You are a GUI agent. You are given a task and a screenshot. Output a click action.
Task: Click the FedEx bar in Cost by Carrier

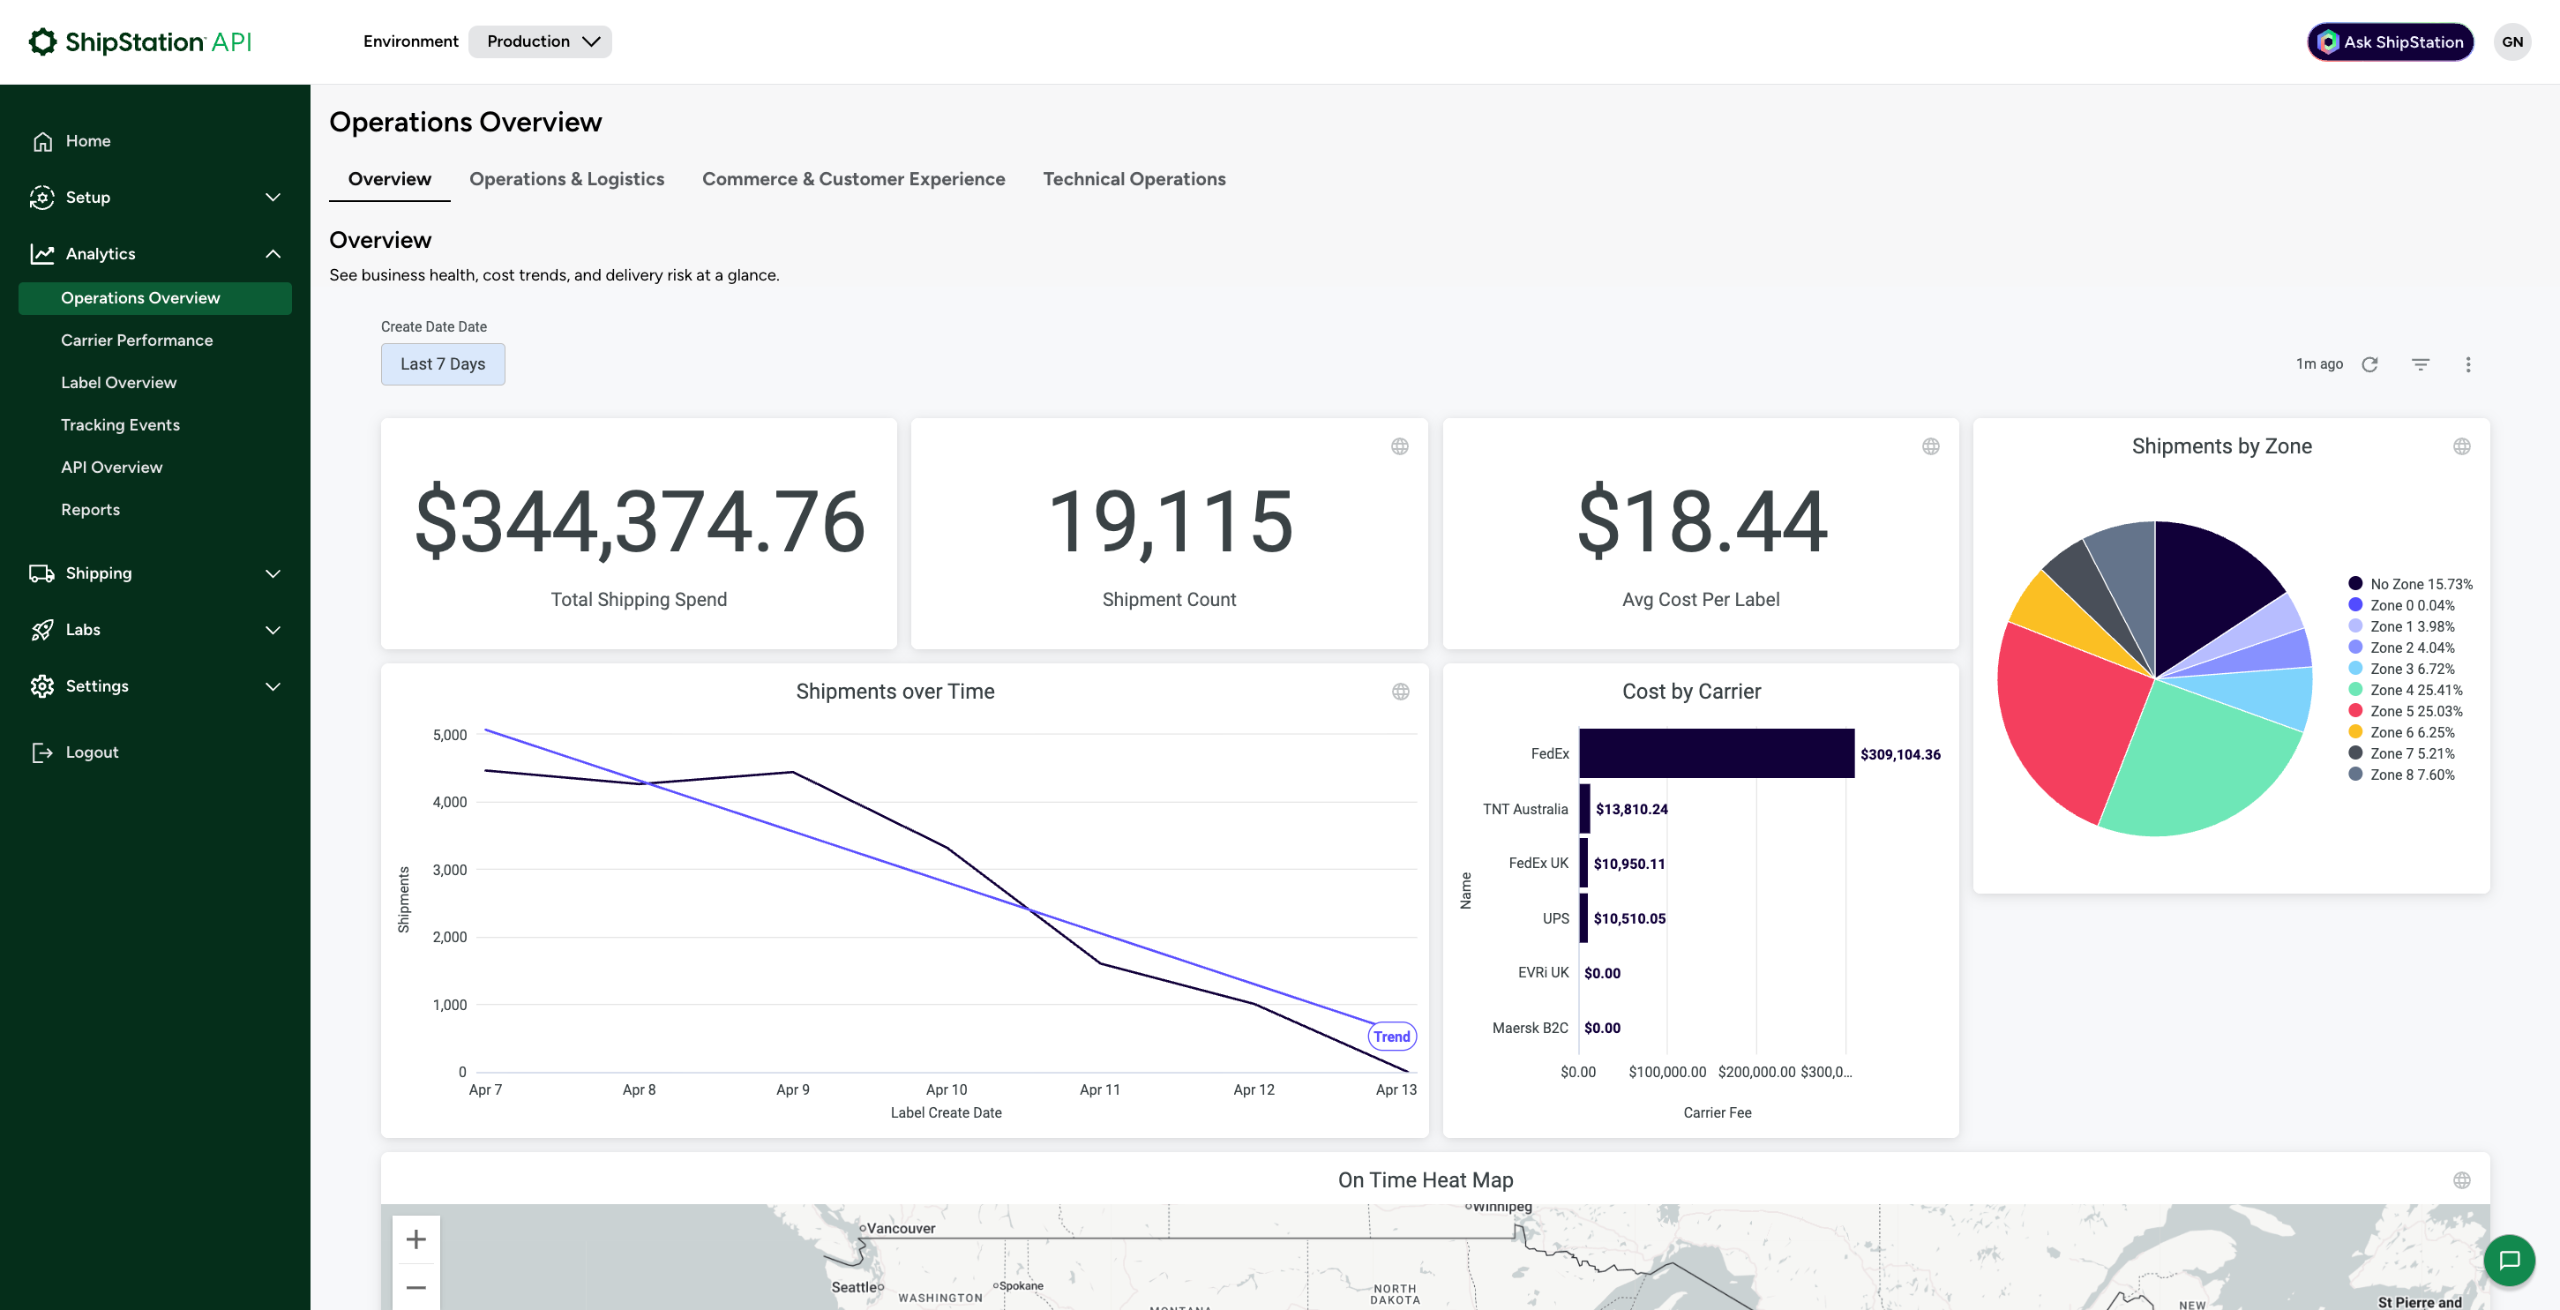click(1716, 754)
